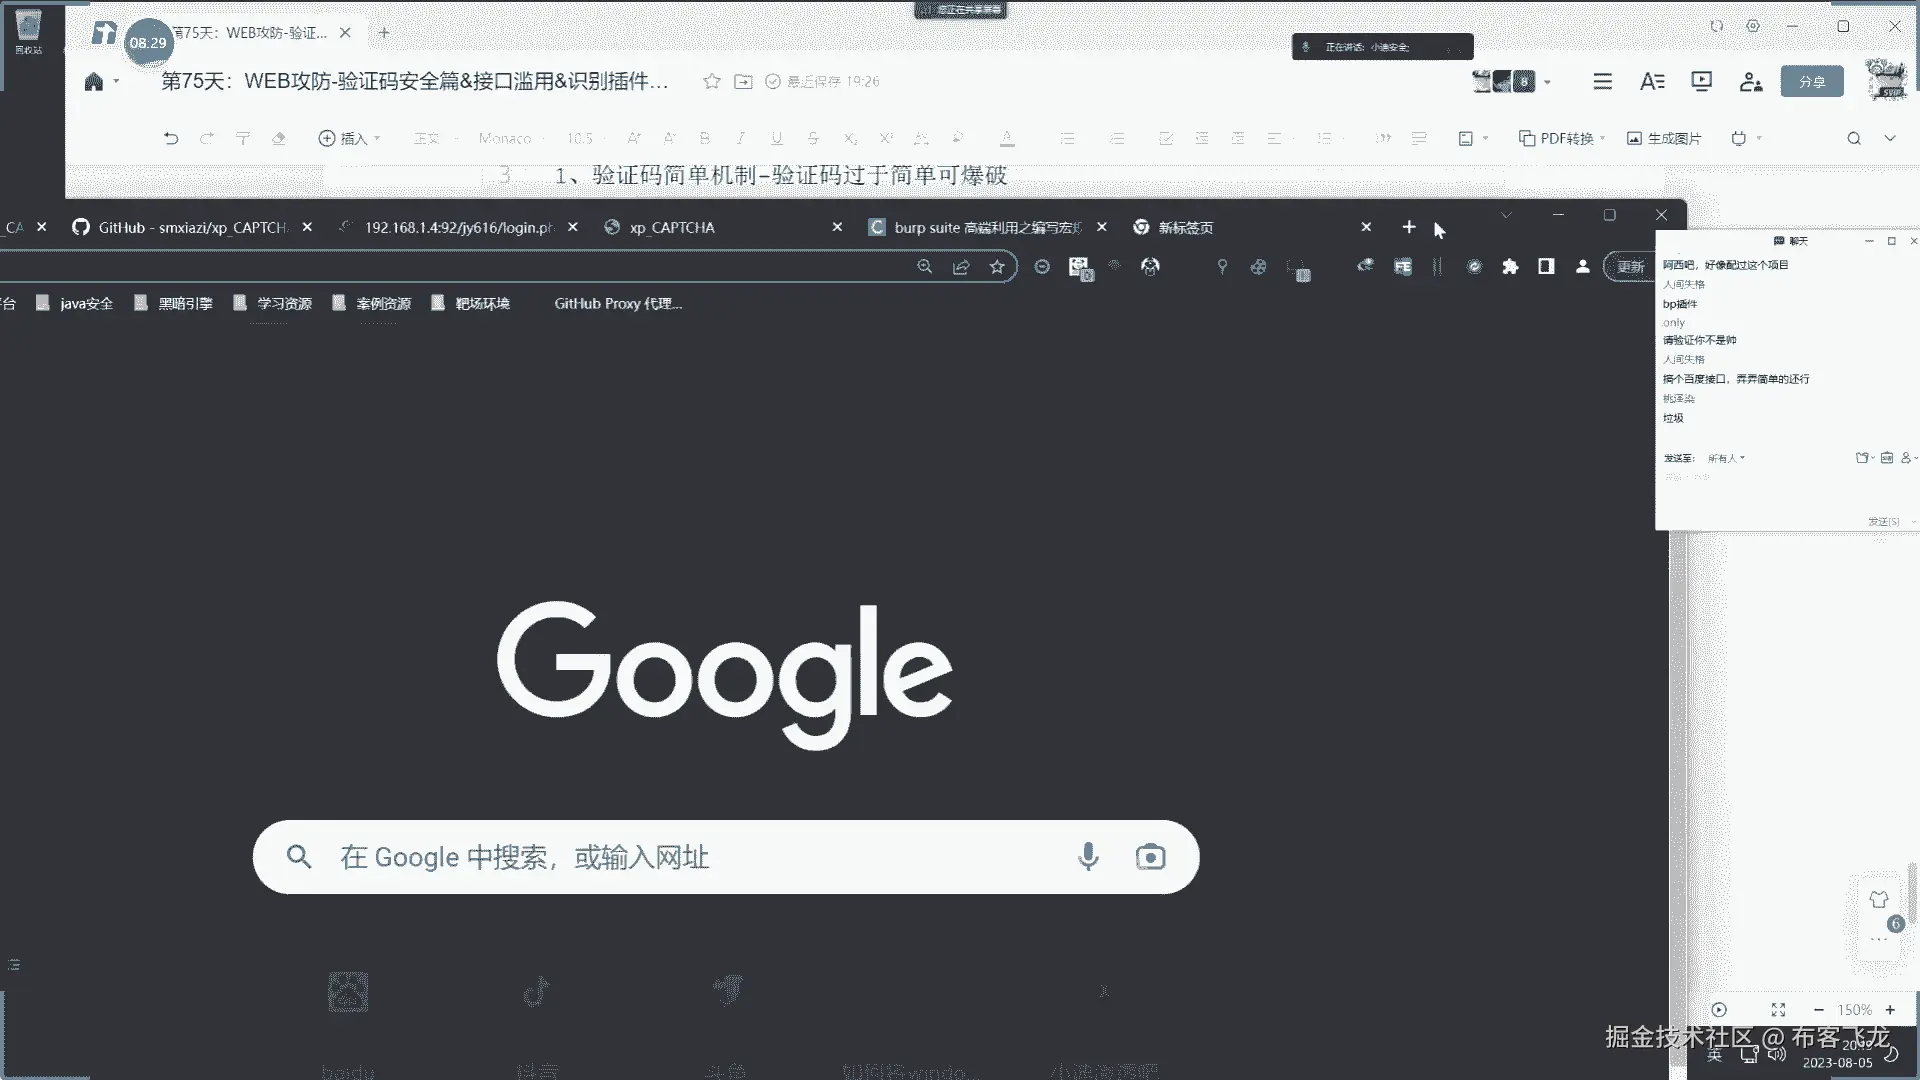Toggle Chrome side panel icon
The height and width of the screenshot is (1080, 1920).
click(x=1546, y=266)
